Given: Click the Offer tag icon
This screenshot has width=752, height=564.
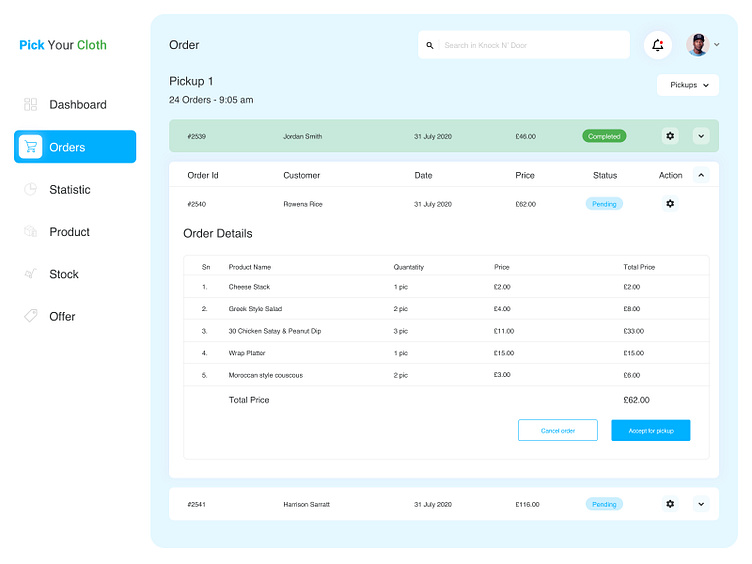Looking at the screenshot, I should click(x=30, y=316).
